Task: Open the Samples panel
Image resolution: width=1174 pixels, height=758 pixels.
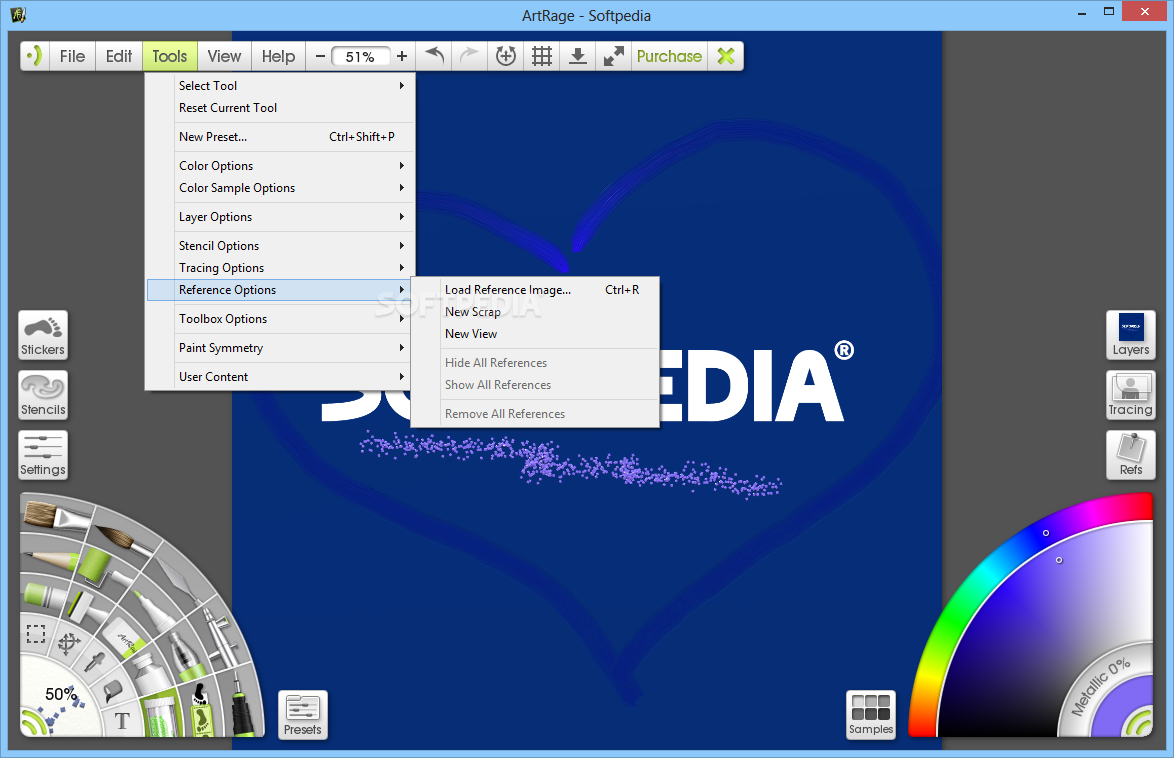Action: point(871,715)
